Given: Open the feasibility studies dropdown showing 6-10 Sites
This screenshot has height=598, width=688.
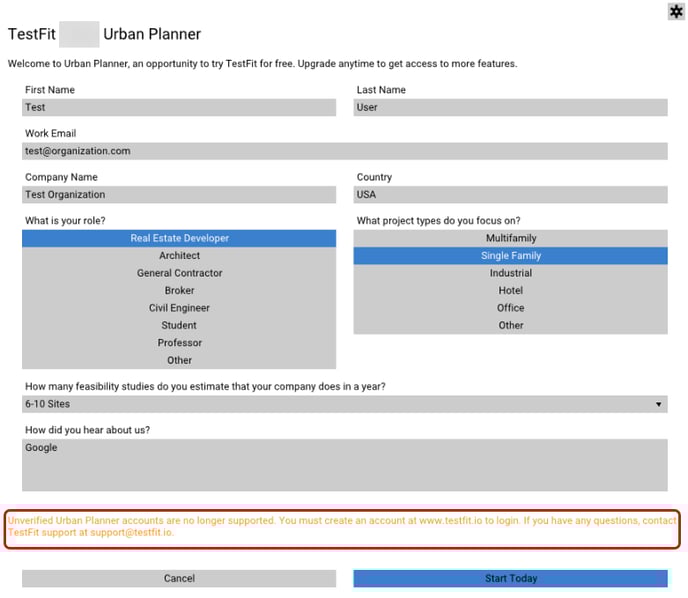Looking at the screenshot, I should point(345,404).
